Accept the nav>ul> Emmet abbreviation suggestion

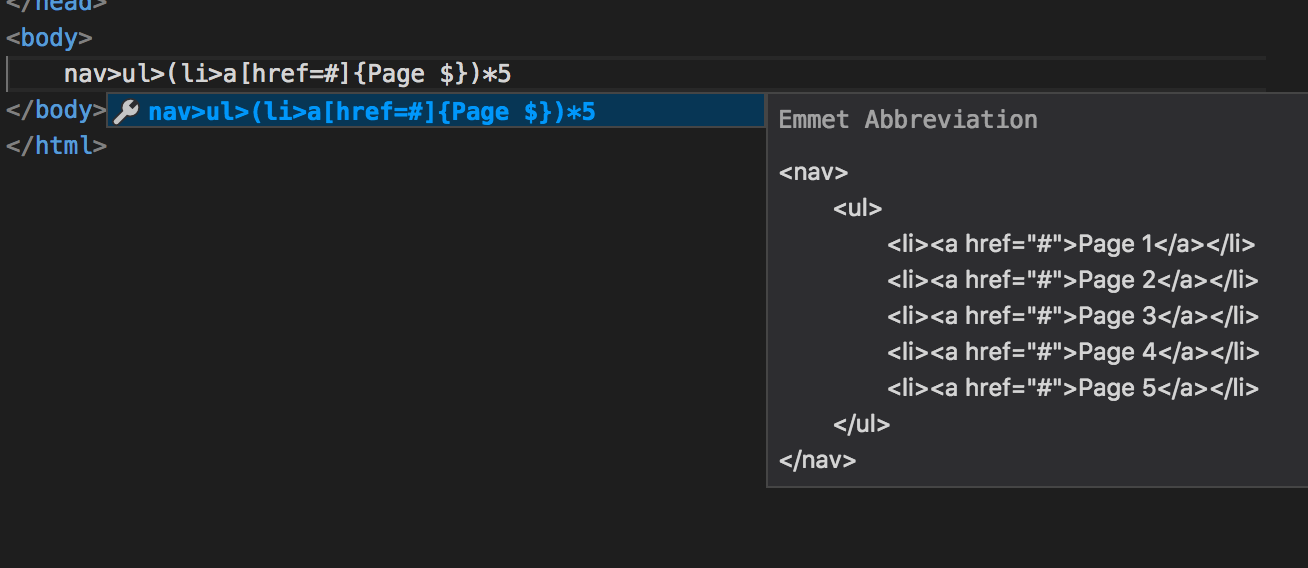(x=437, y=112)
